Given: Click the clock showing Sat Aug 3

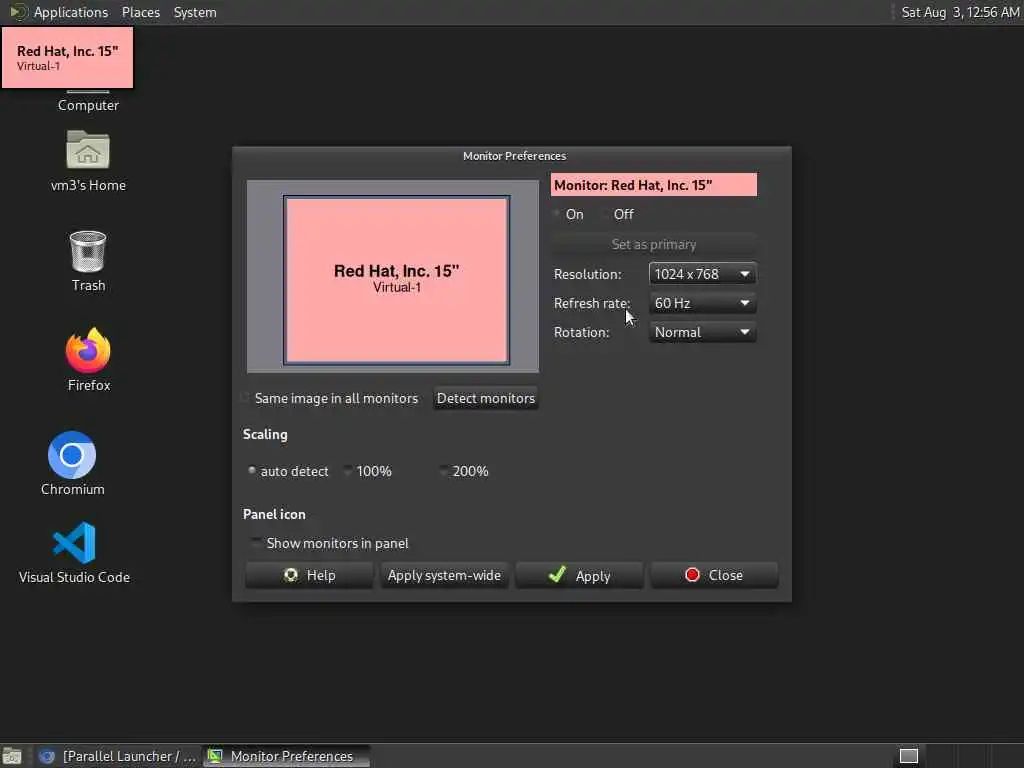Looking at the screenshot, I should (x=960, y=12).
